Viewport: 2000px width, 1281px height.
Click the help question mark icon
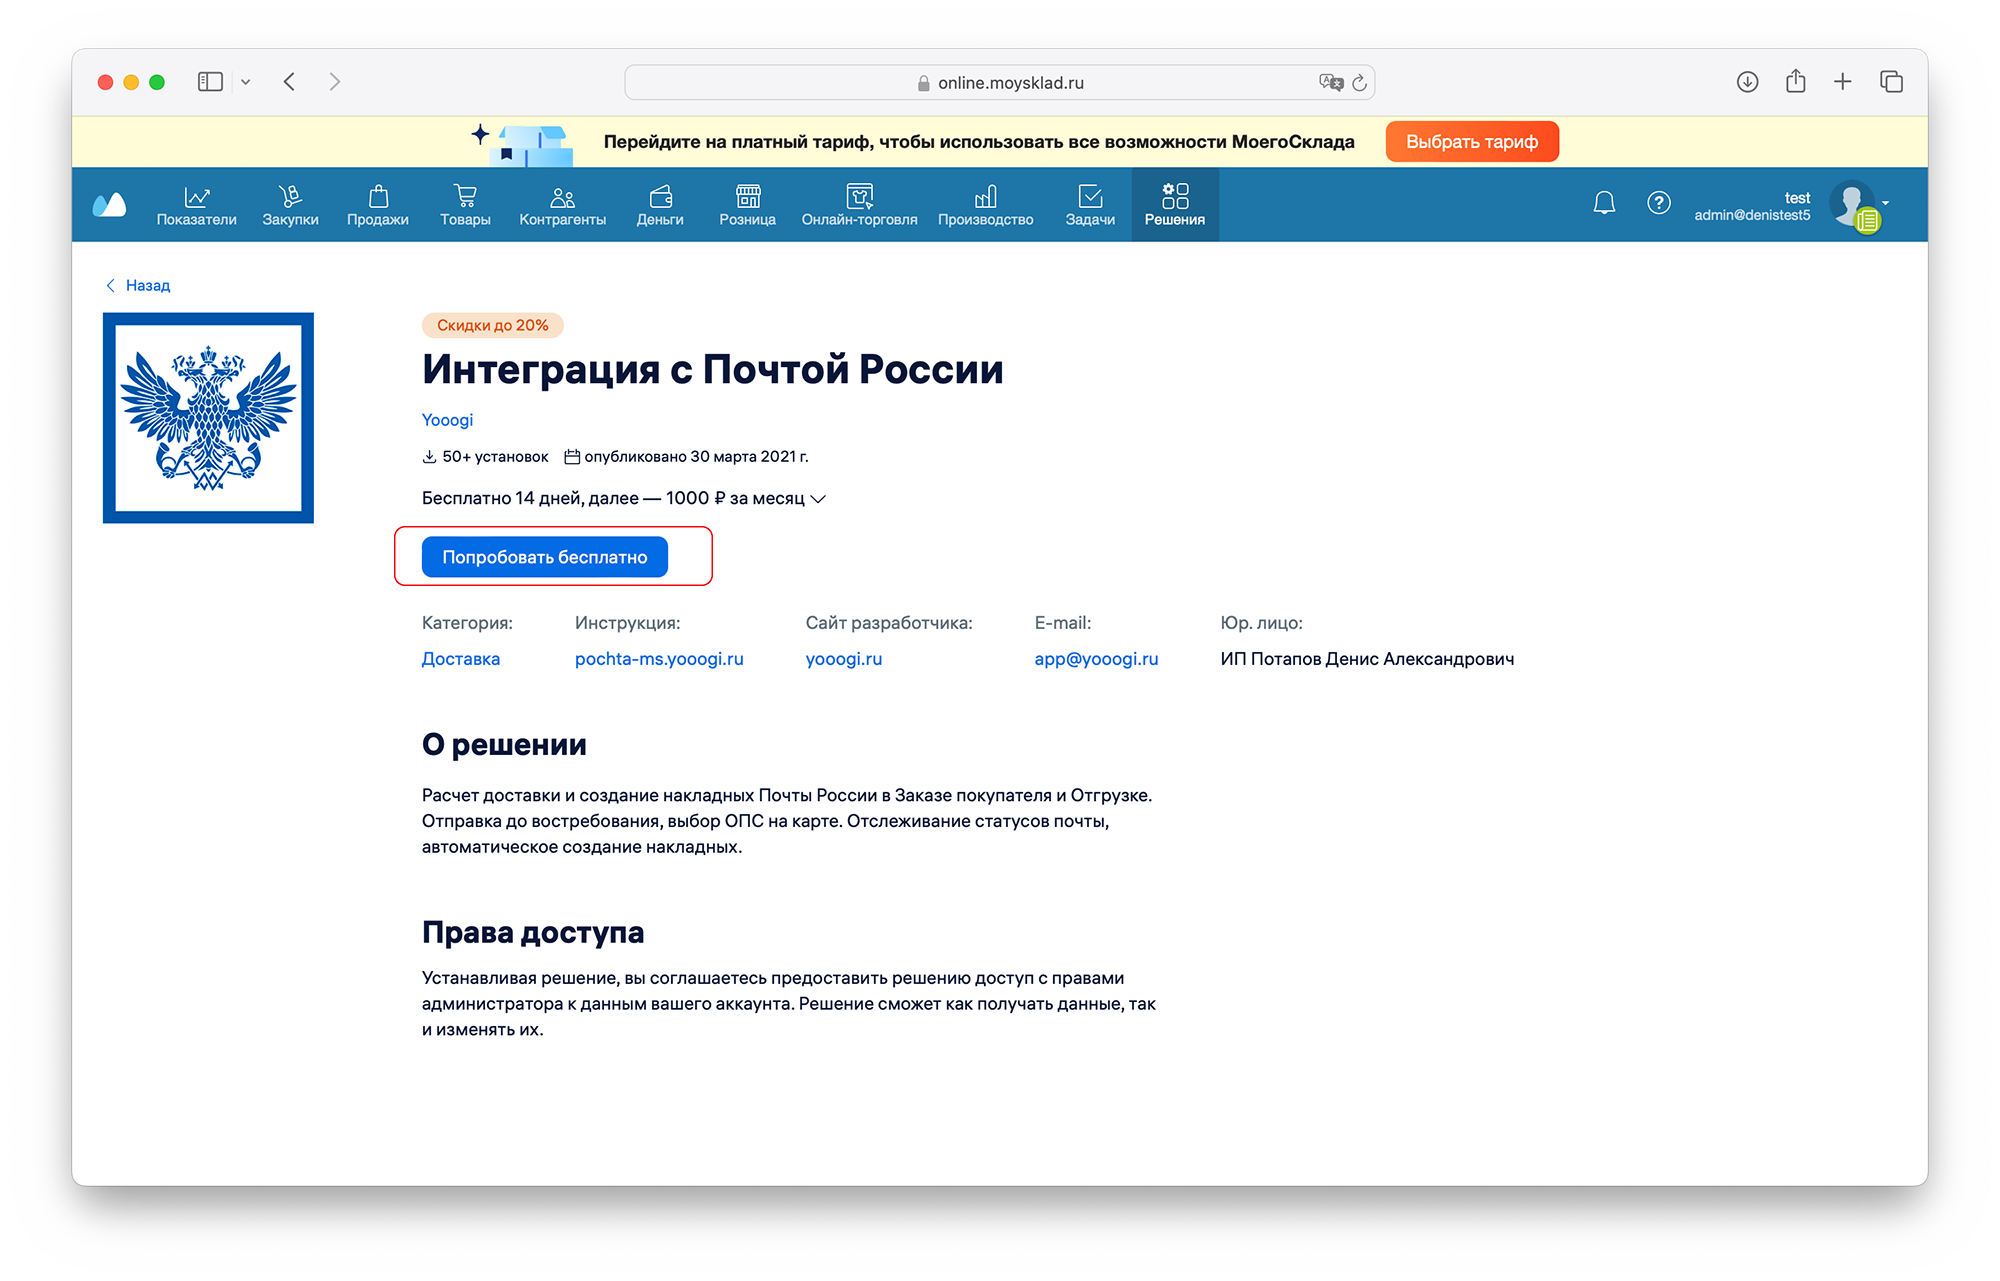1658,203
